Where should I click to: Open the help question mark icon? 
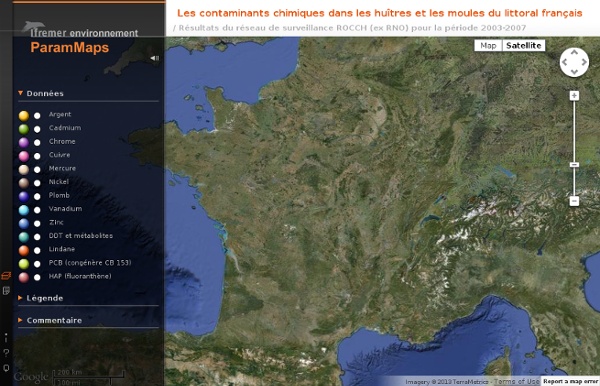pos(6,353)
